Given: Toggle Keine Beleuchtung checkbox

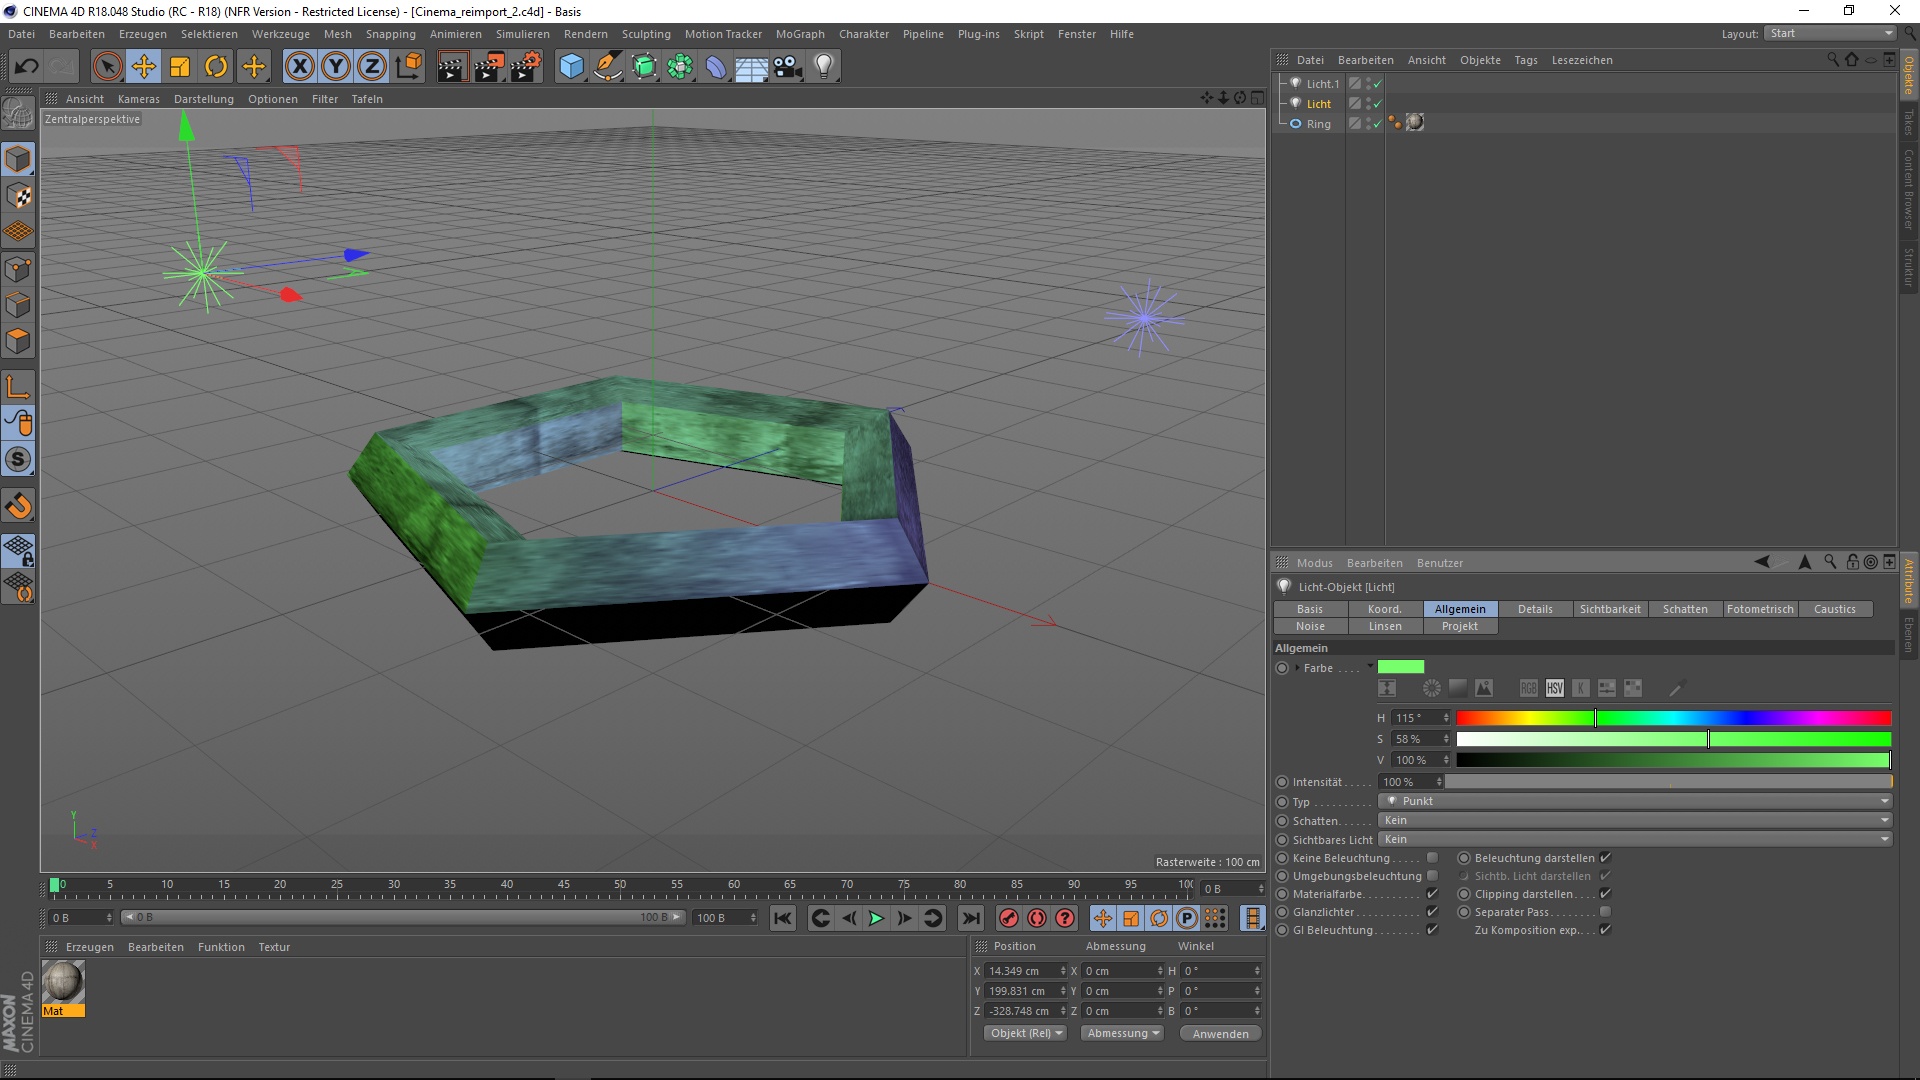Looking at the screenshot, I should click(x=1432, y=858).
